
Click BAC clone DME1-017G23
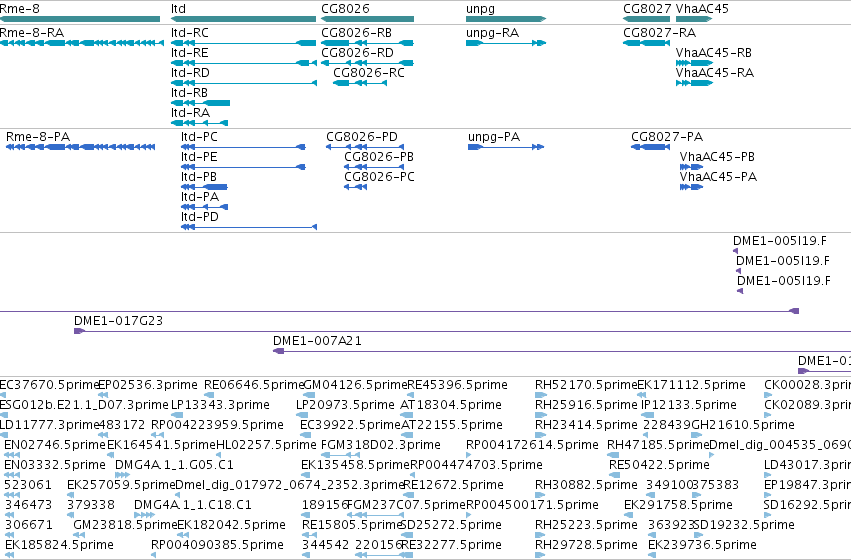pos(462,331)
